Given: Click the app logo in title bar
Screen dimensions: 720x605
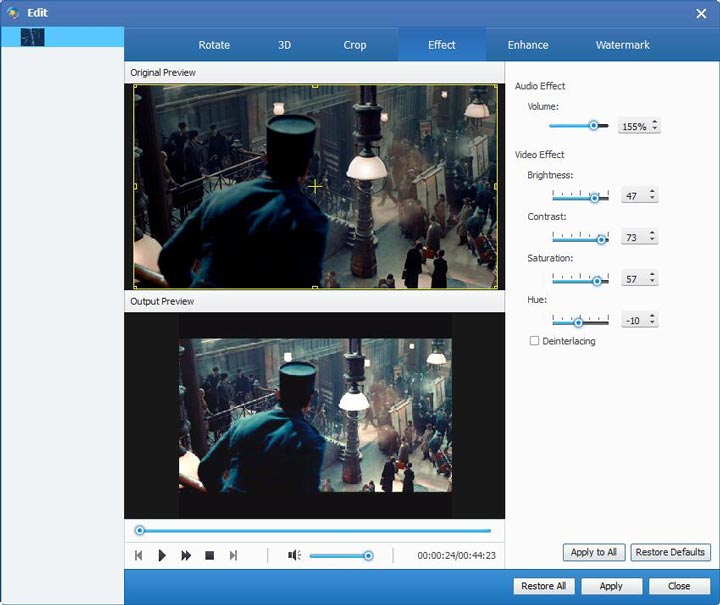Looking at the screenshot, I should point(13,13).
